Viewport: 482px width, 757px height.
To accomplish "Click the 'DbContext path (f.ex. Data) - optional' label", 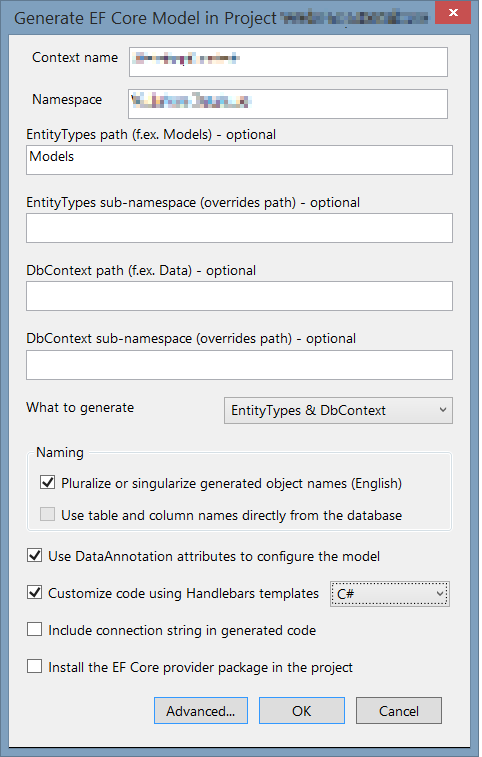I will pos(141,270).
